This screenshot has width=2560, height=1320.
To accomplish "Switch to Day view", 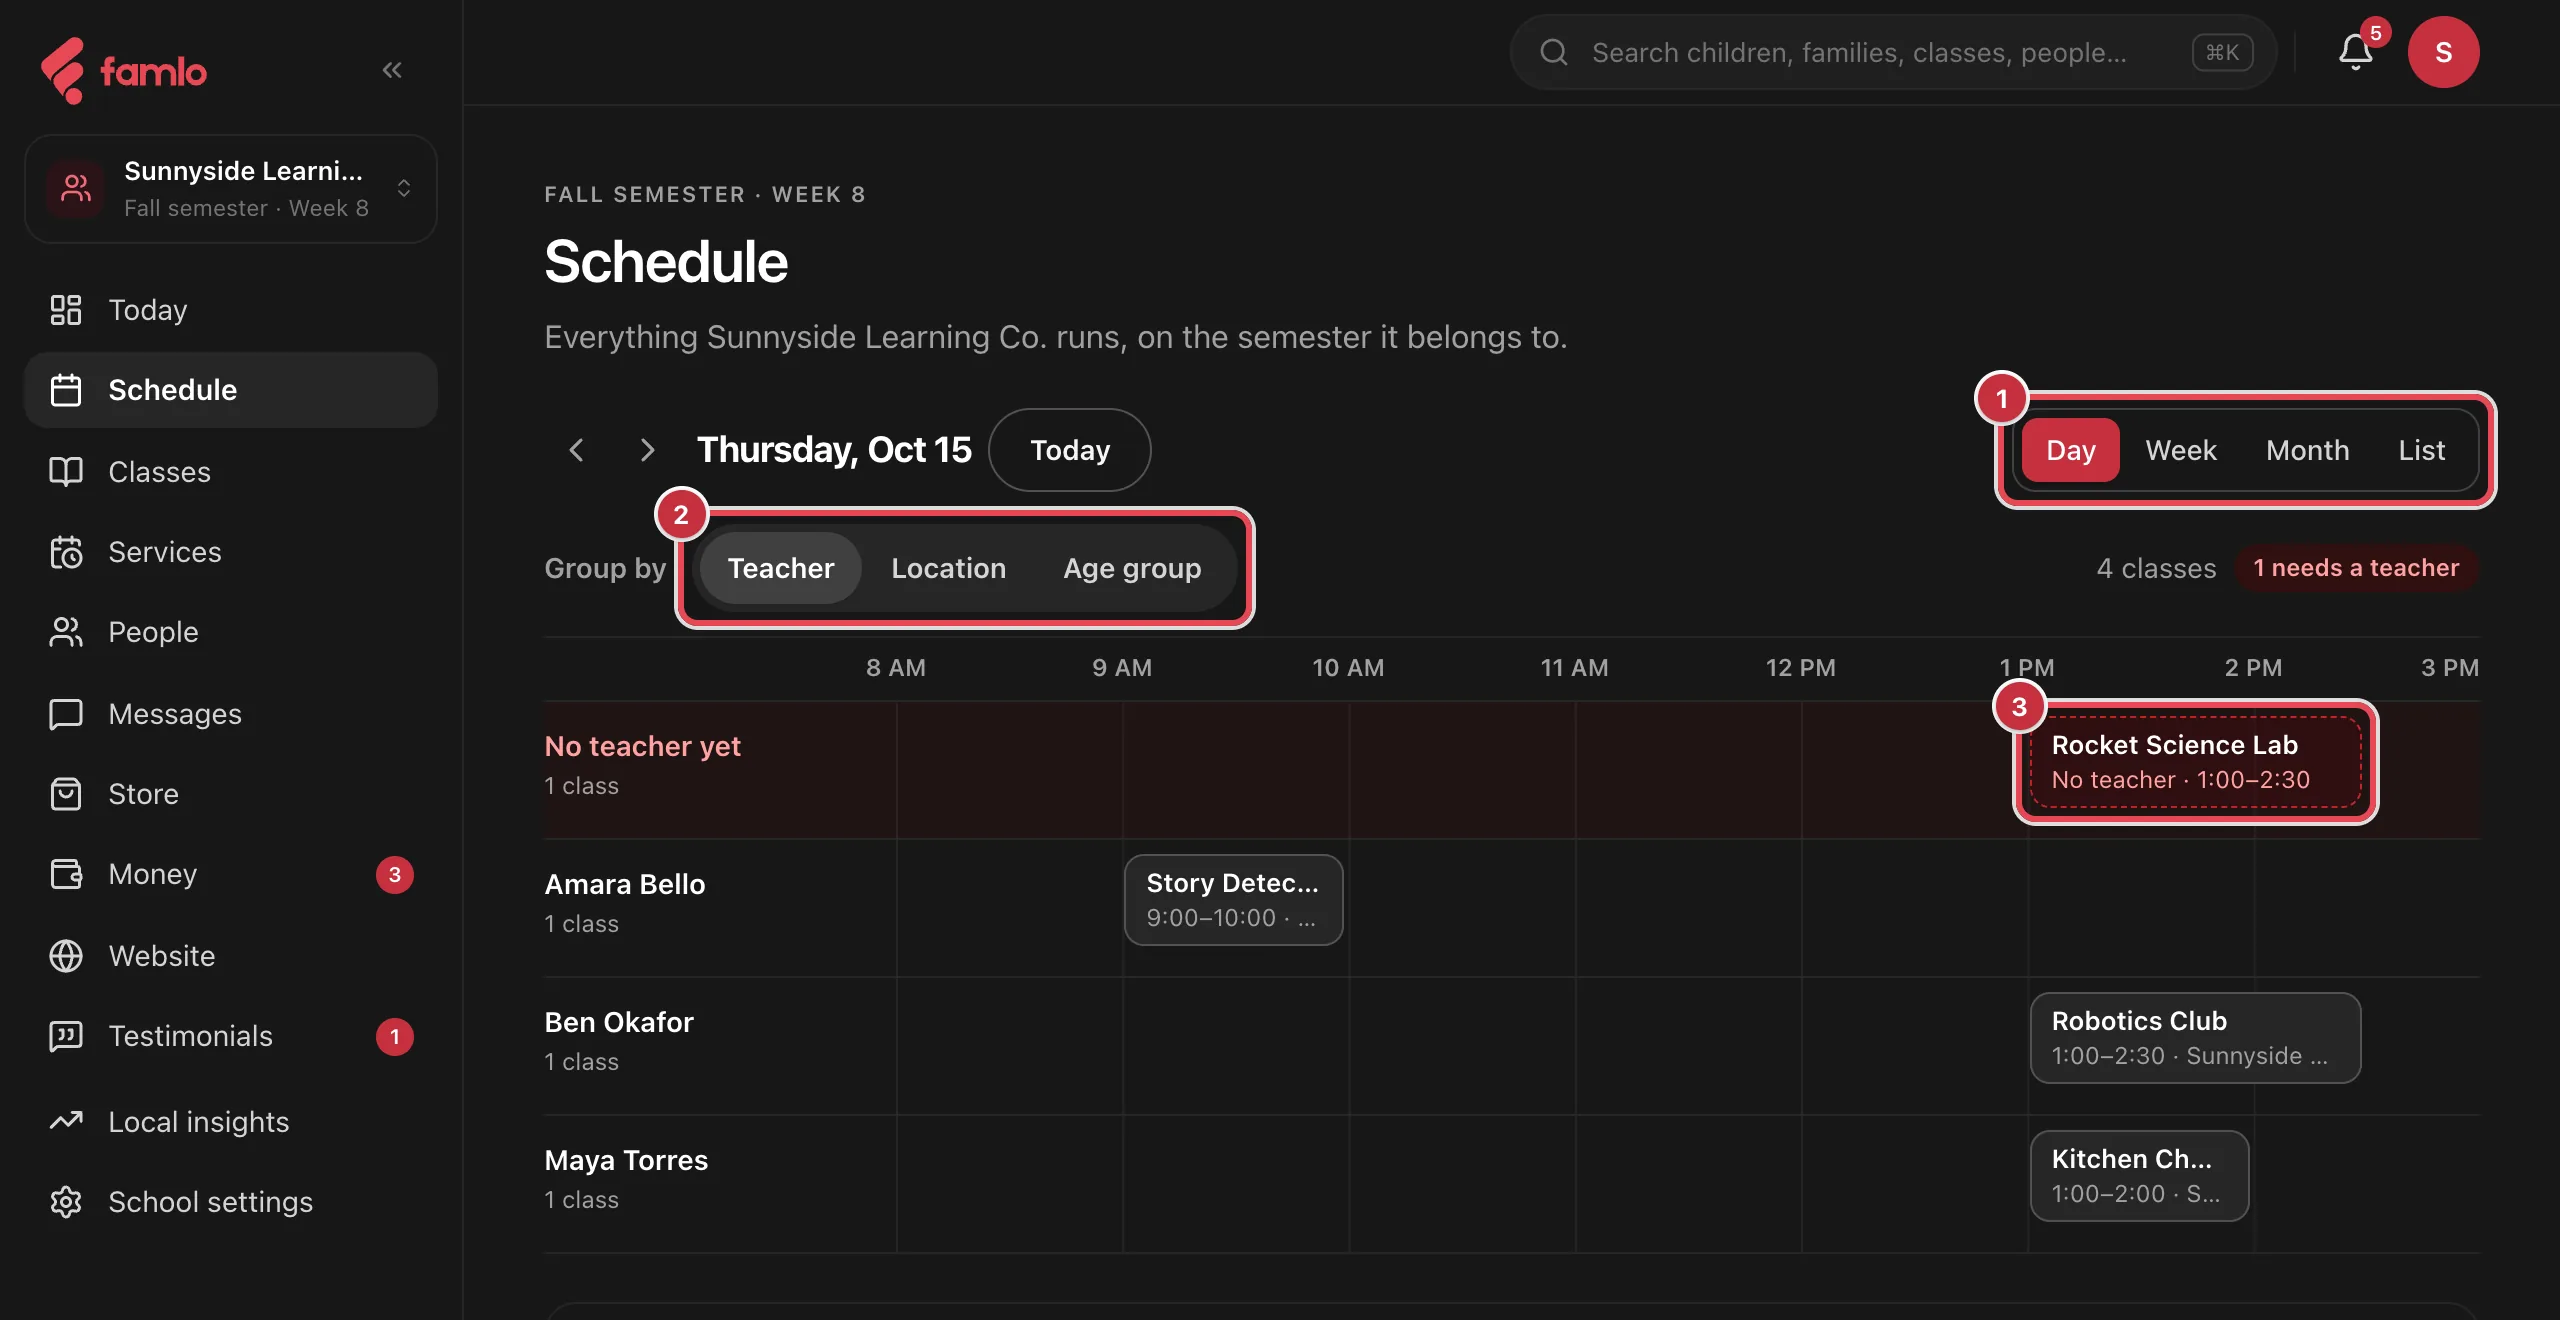I will click(x=2070, y=450).
